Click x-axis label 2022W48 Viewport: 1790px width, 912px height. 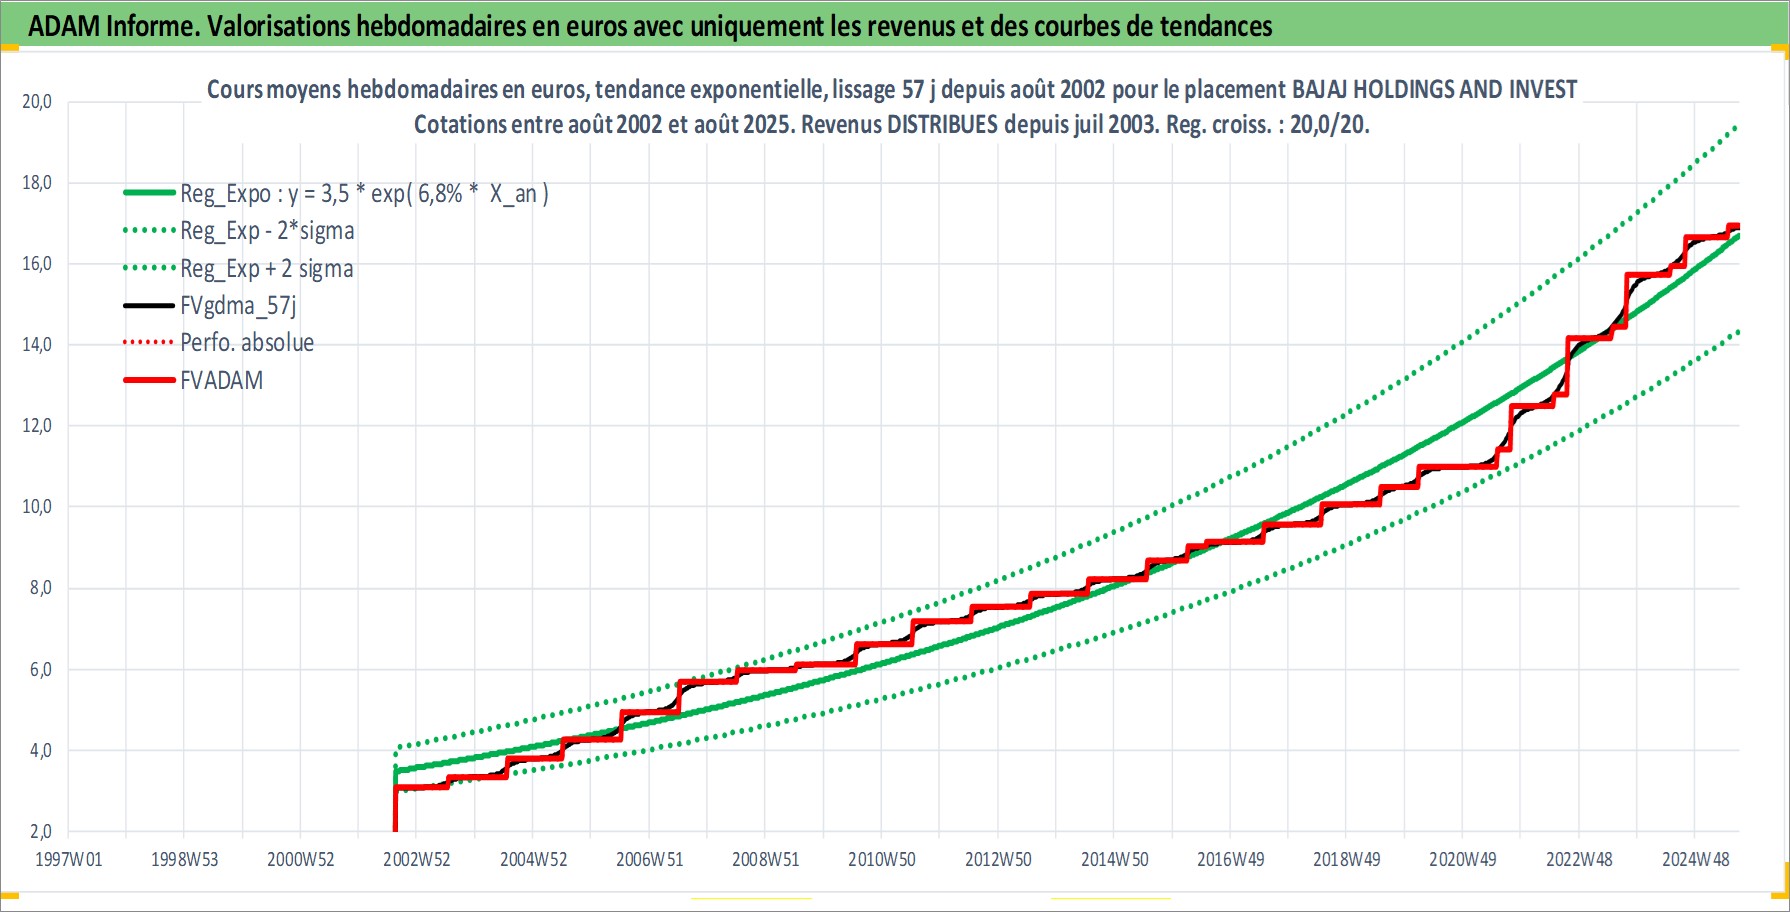point(1580,860)
